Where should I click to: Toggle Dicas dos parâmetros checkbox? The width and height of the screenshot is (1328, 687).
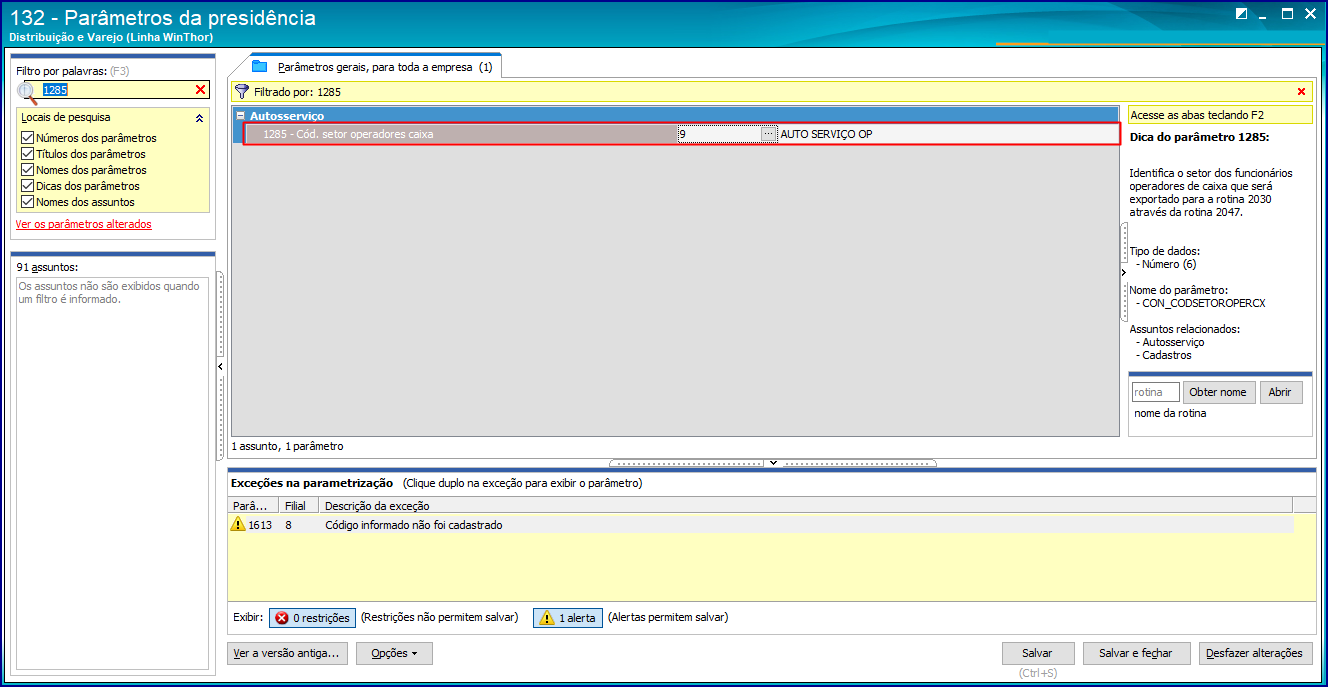(x=27, y=186)
